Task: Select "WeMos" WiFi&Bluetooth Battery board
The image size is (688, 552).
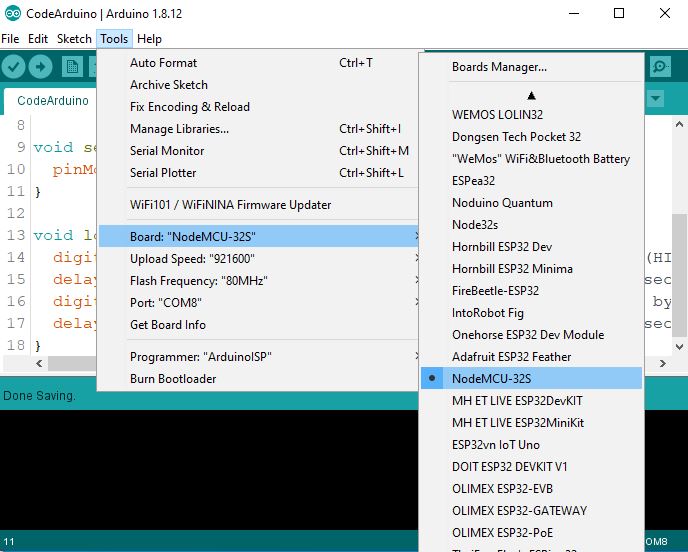Action: click(x=531, y=158)
